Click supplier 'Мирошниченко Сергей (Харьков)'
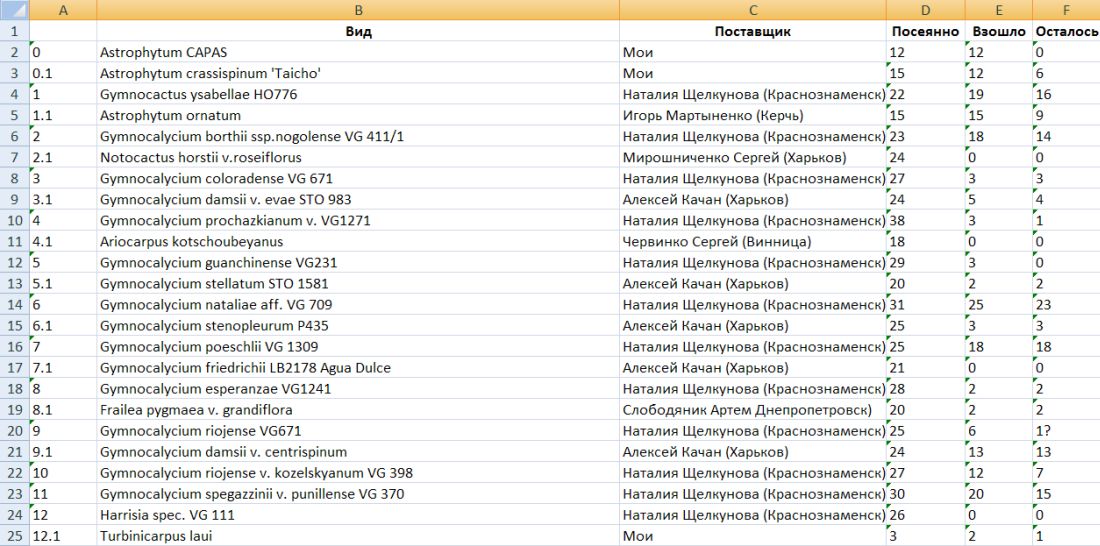 click(753, 157)
